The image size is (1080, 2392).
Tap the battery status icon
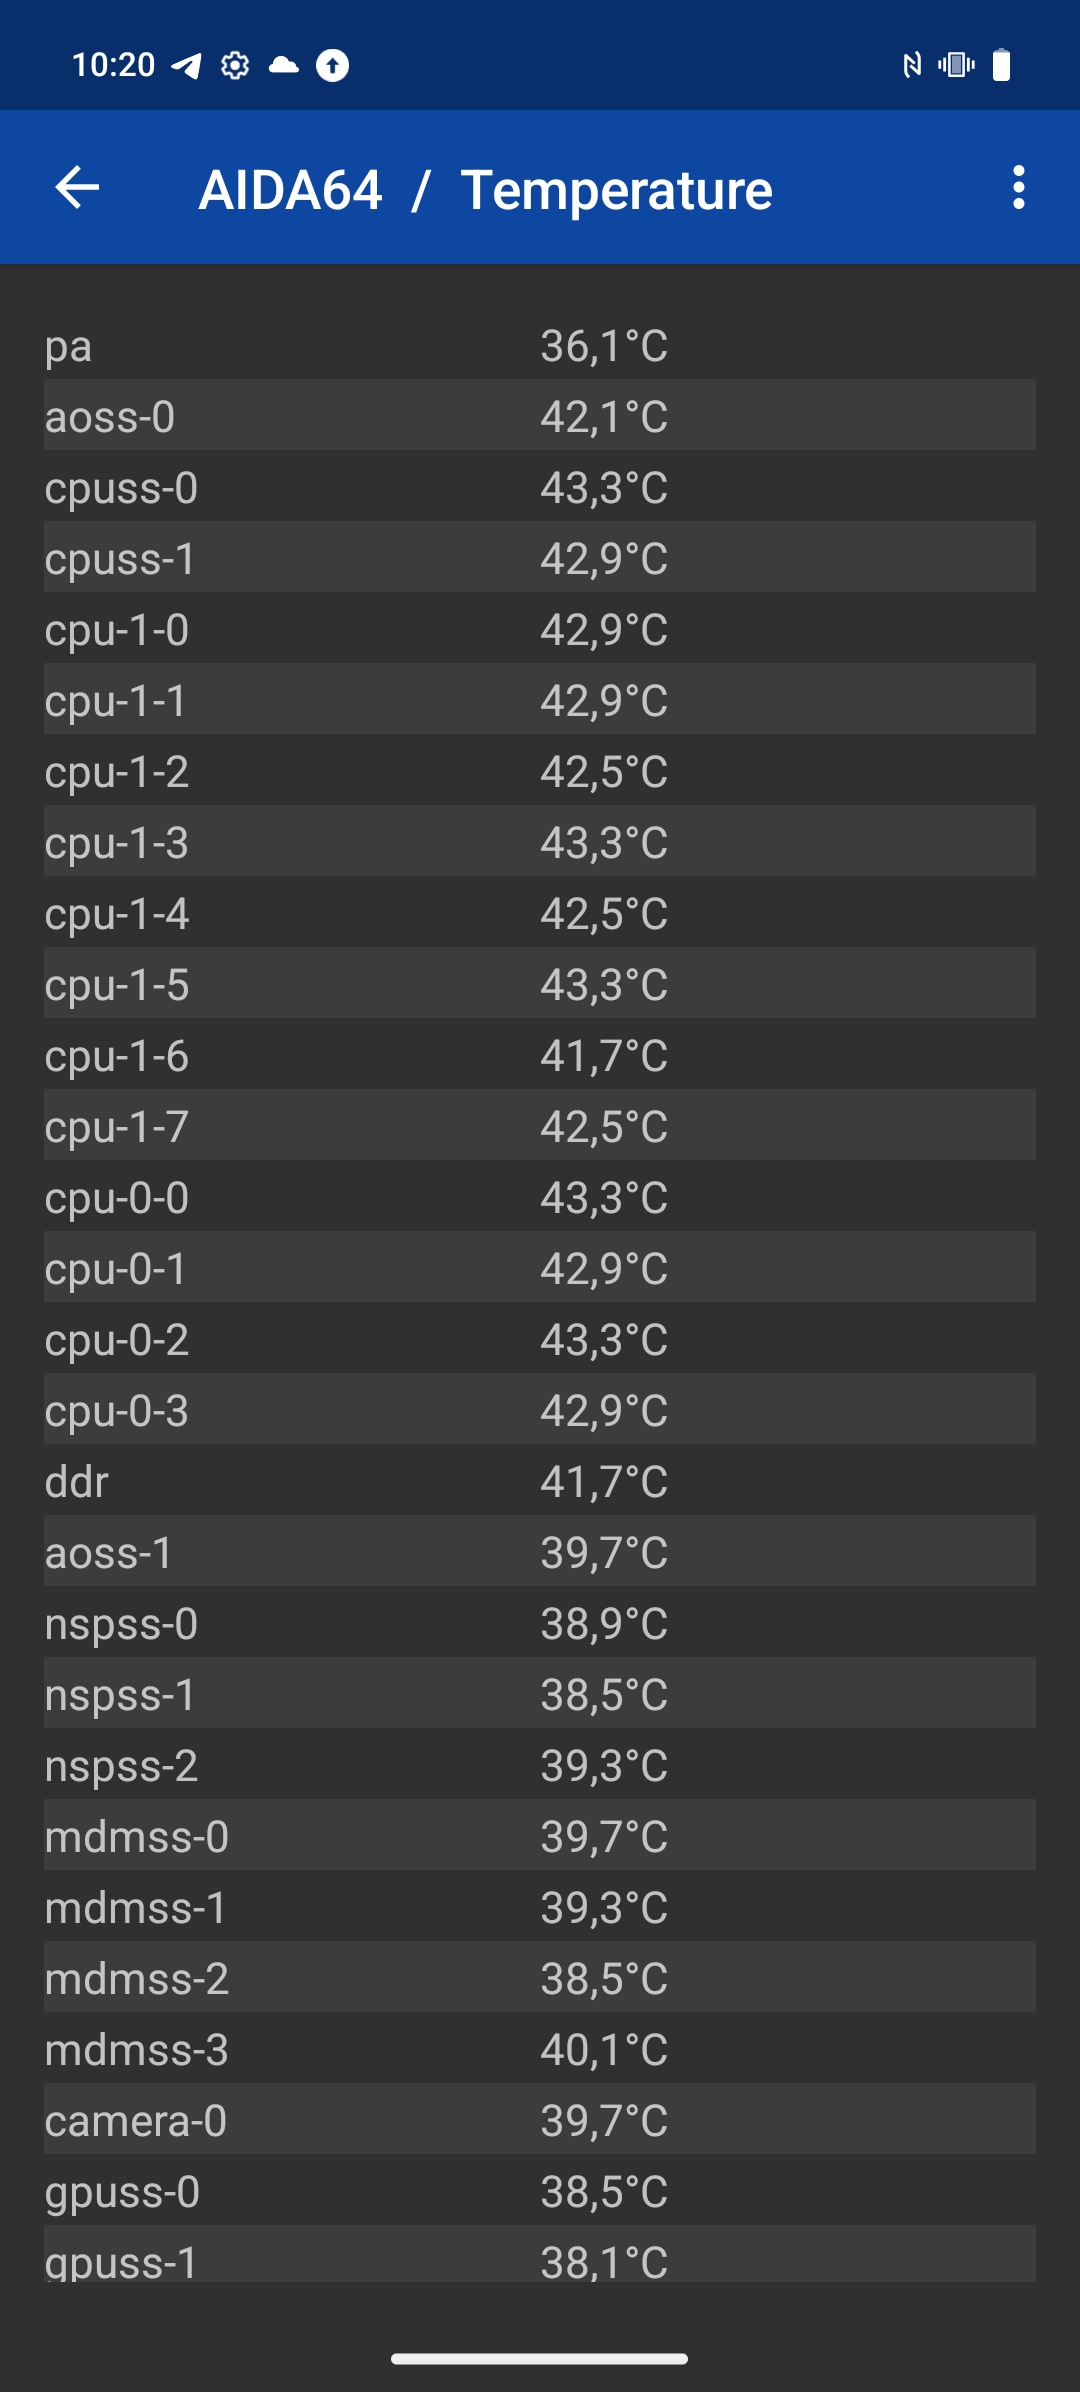1001,66
